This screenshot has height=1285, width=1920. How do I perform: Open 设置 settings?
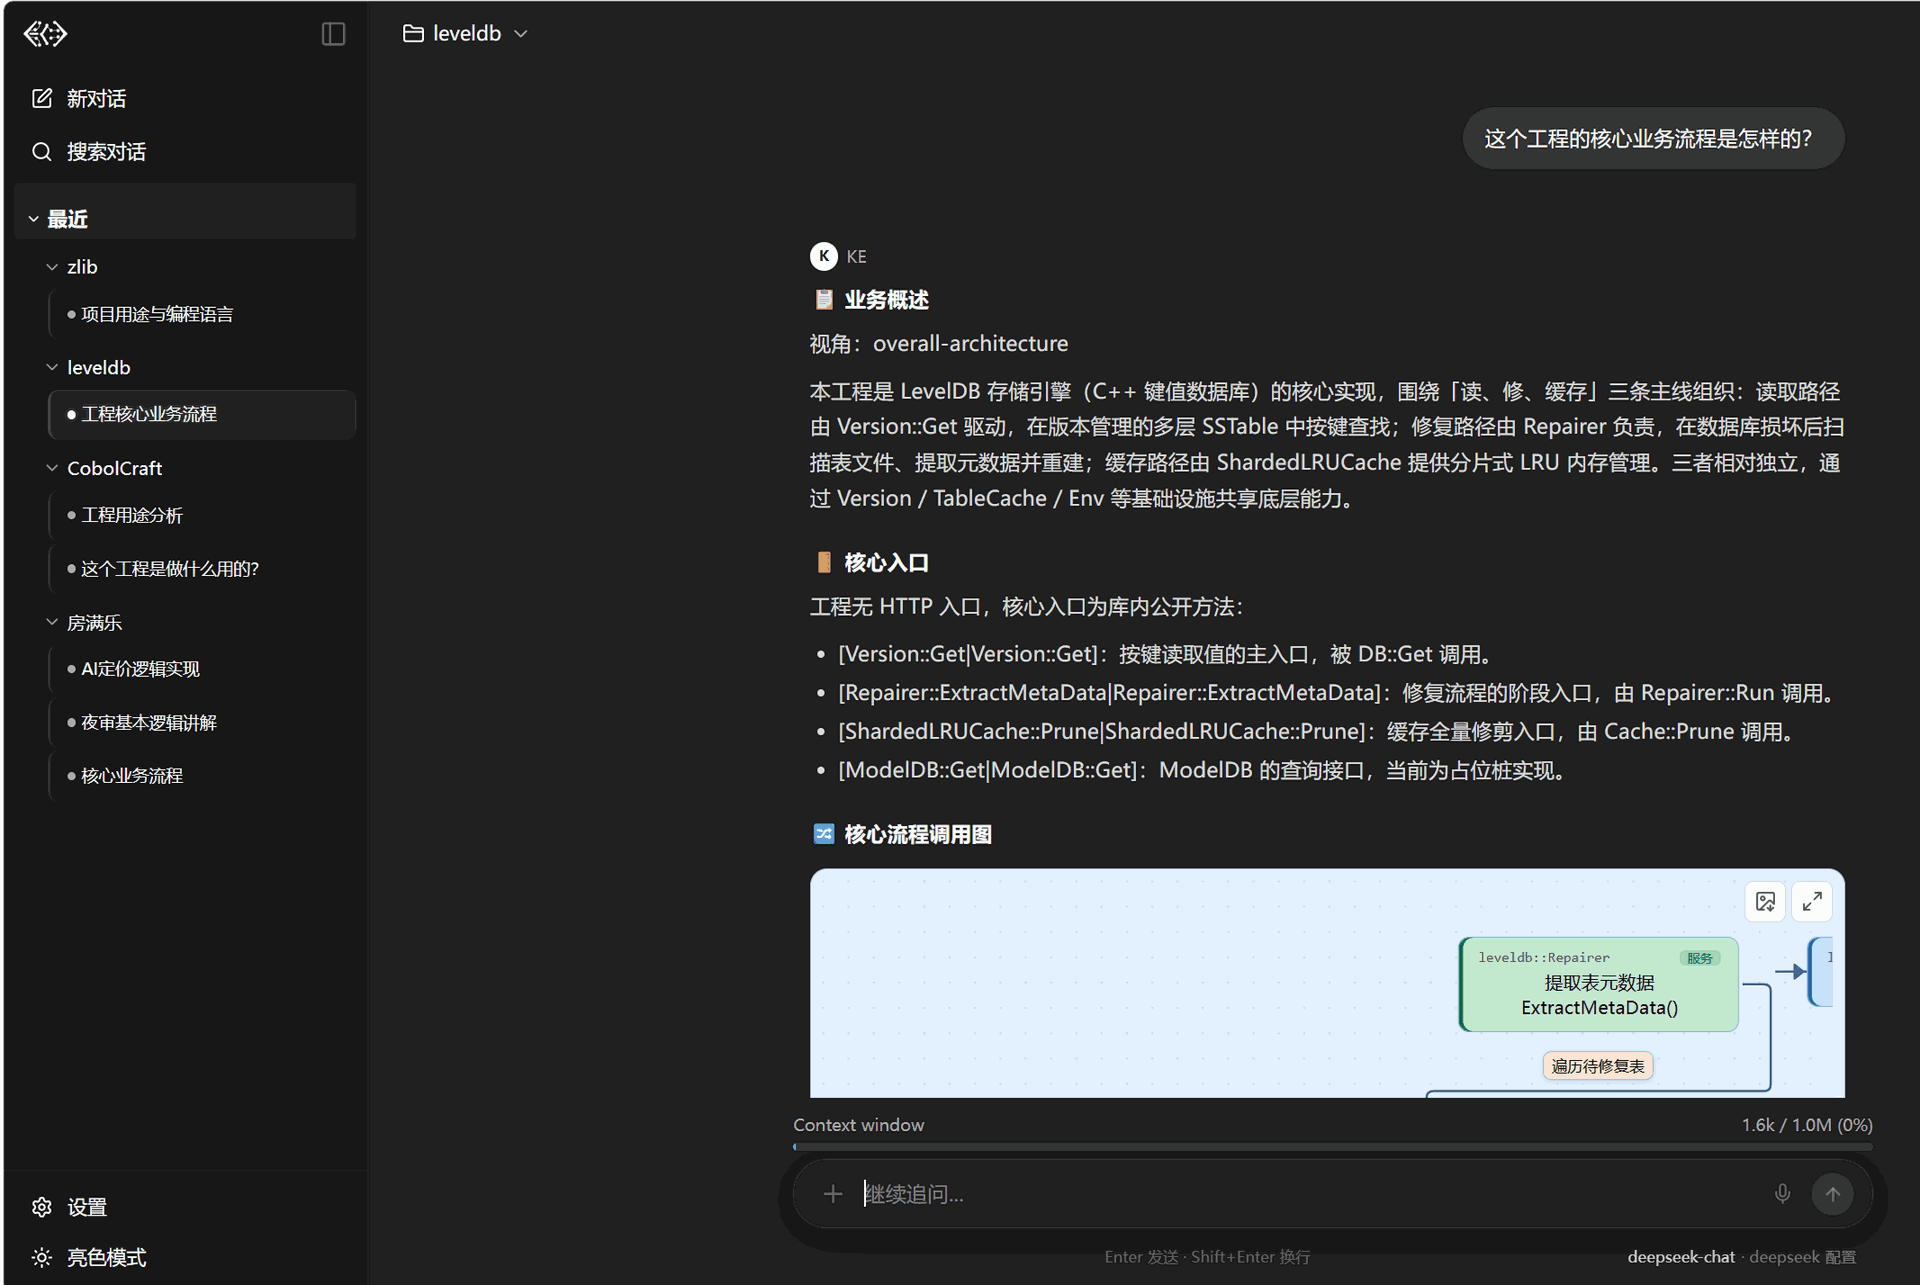[70, 1207]
